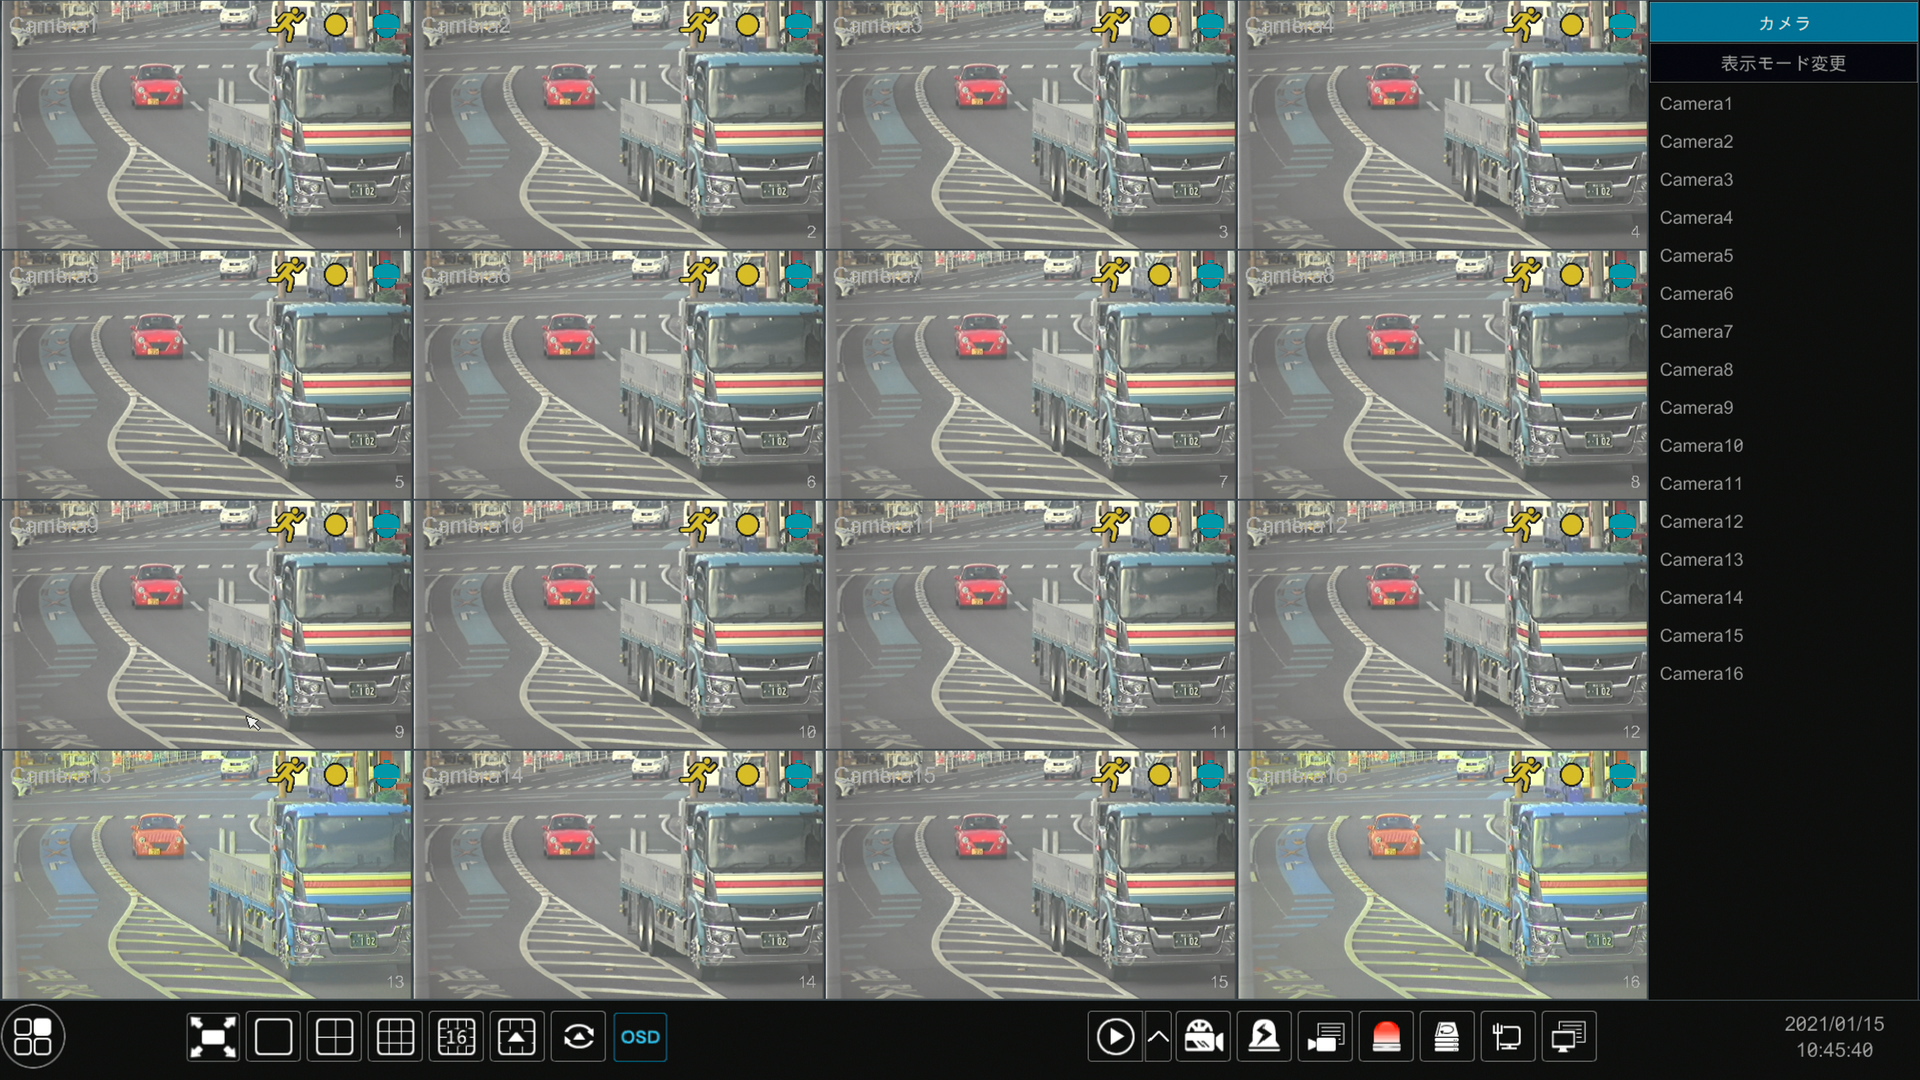Click the motion detection icon on tile 4
This screenshot has width=1920, height=1080.
(1523, 24)
